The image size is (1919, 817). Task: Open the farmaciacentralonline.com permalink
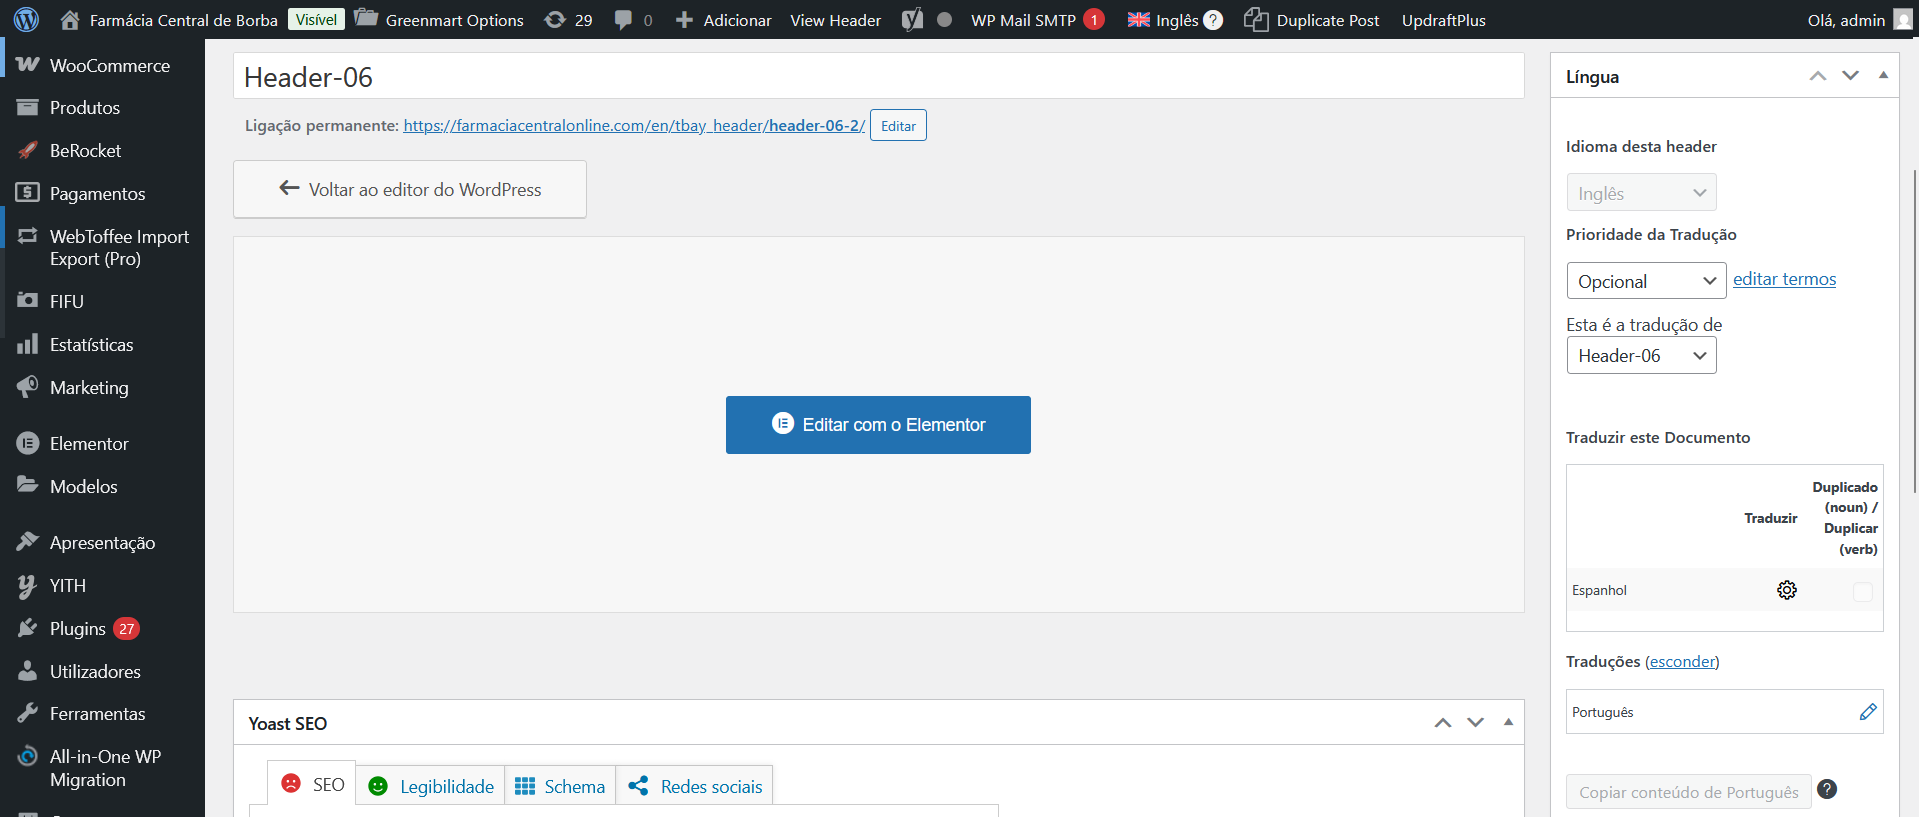(634, 125)
